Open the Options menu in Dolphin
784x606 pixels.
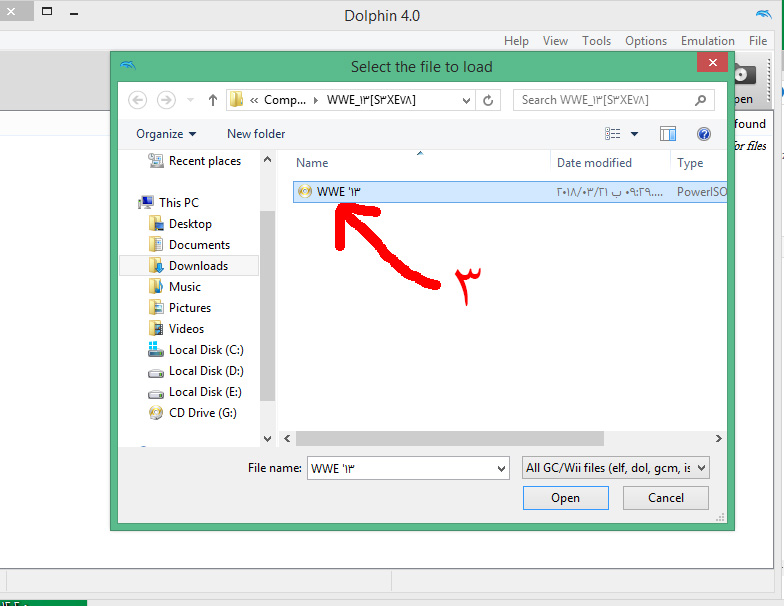(x=646, y=41)
